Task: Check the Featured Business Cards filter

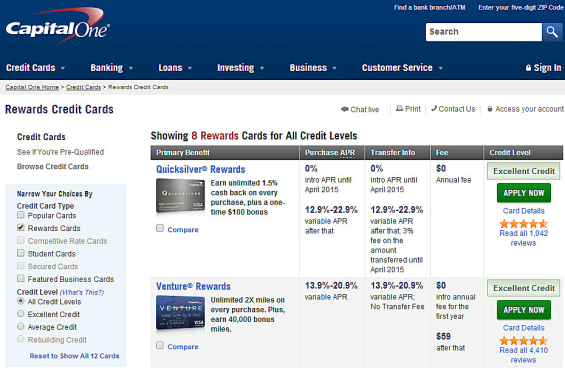Action: (x=21, y=278)
